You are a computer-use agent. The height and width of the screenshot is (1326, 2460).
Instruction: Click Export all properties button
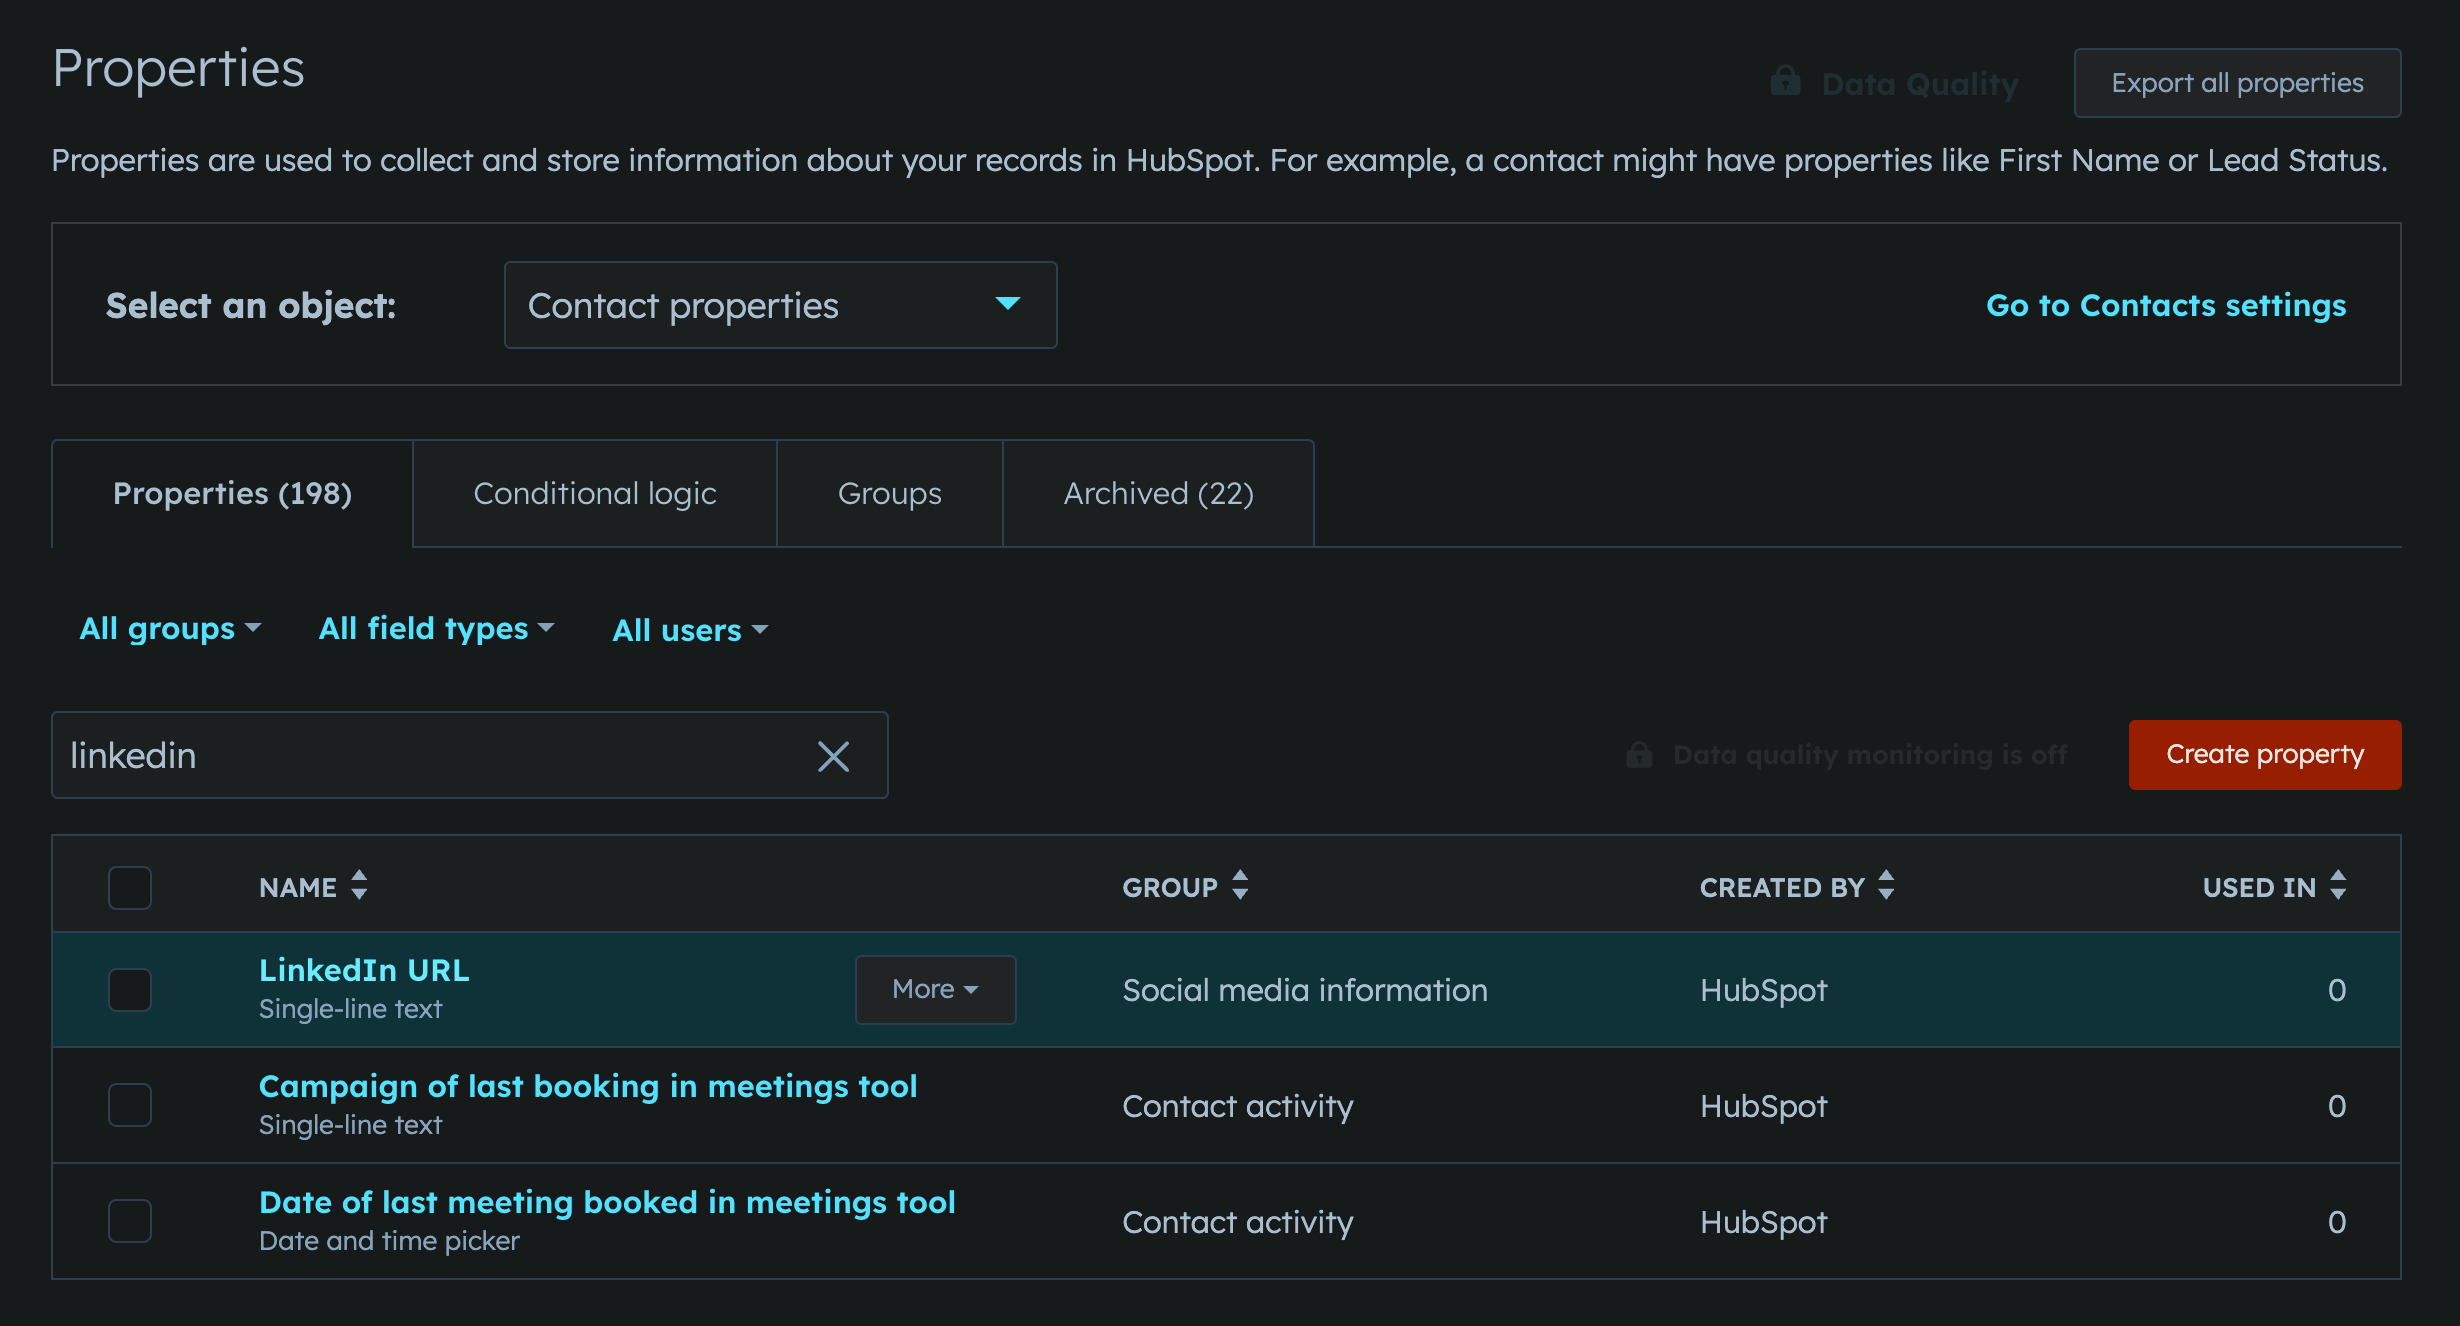tap(2237, 83)
